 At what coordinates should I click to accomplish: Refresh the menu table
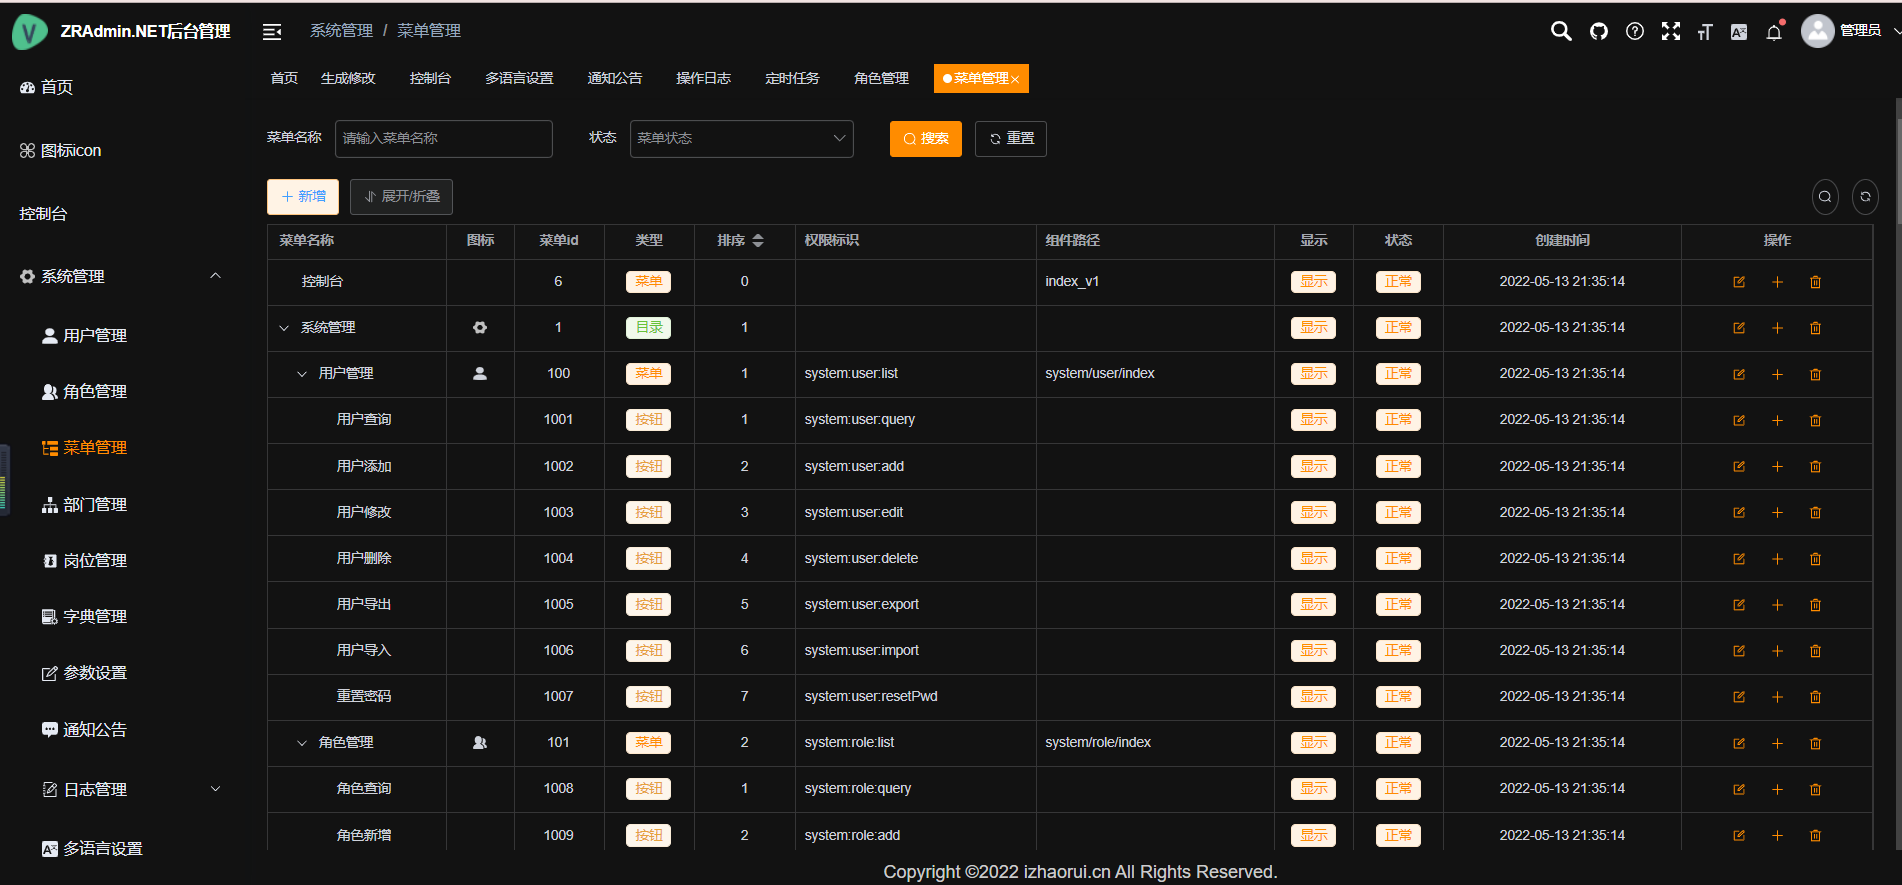[x=1865, y=197]
